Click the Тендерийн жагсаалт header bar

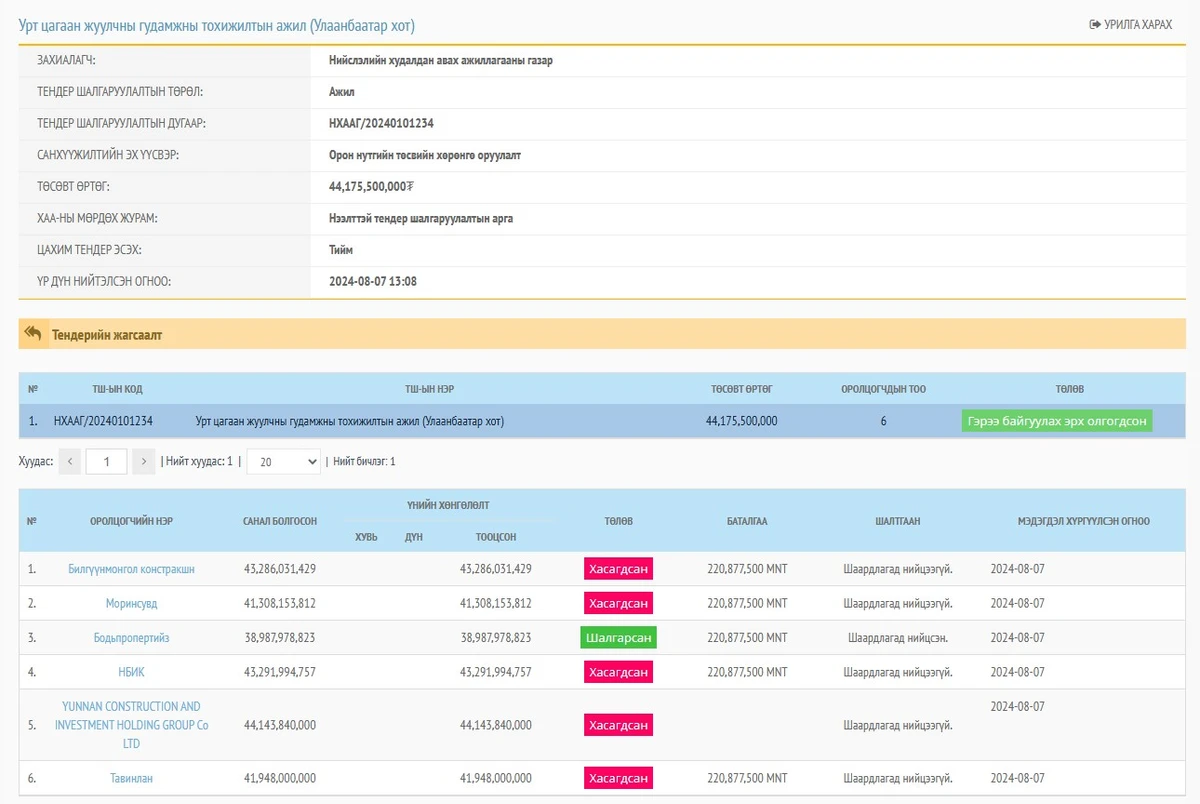coord(600,334)
